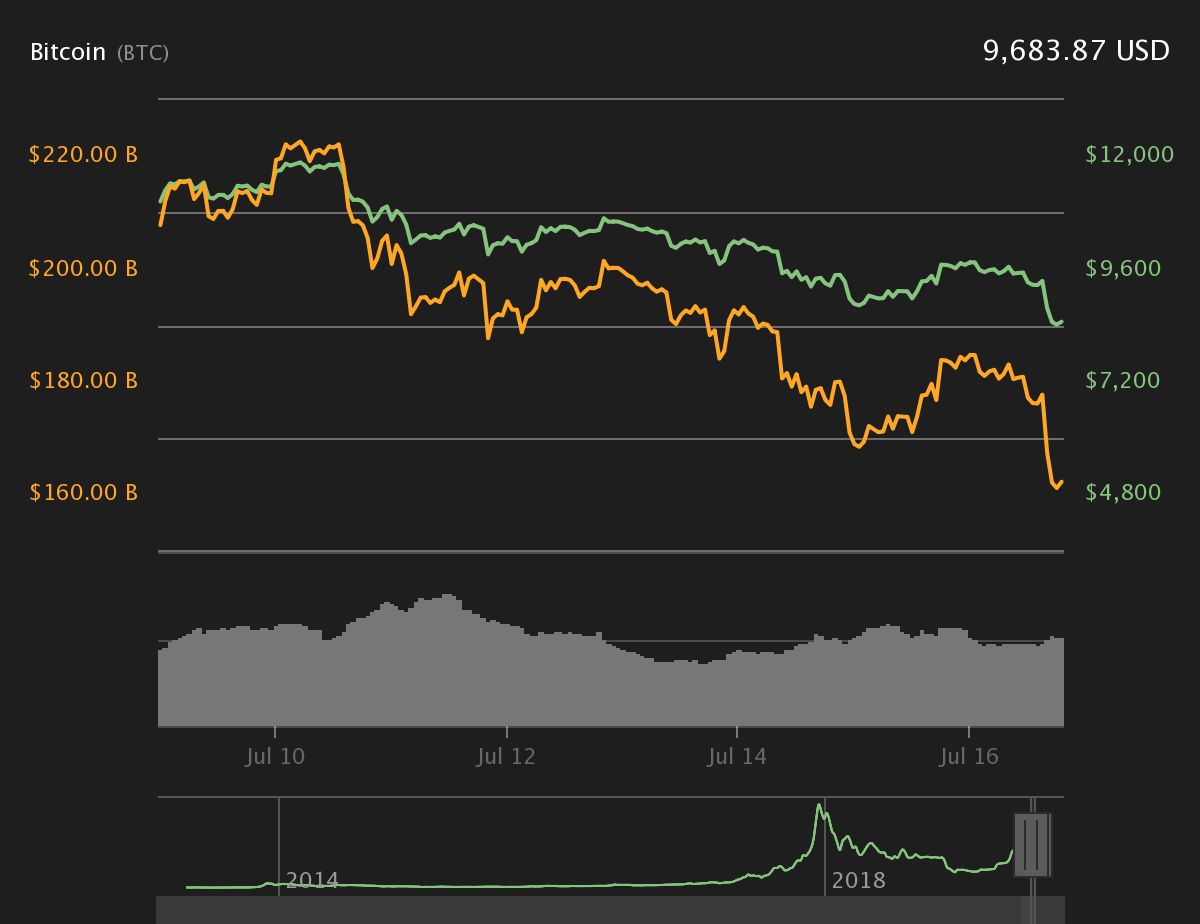
Task: Click the $12,000 price axis label
Action: pos(1129,154)
